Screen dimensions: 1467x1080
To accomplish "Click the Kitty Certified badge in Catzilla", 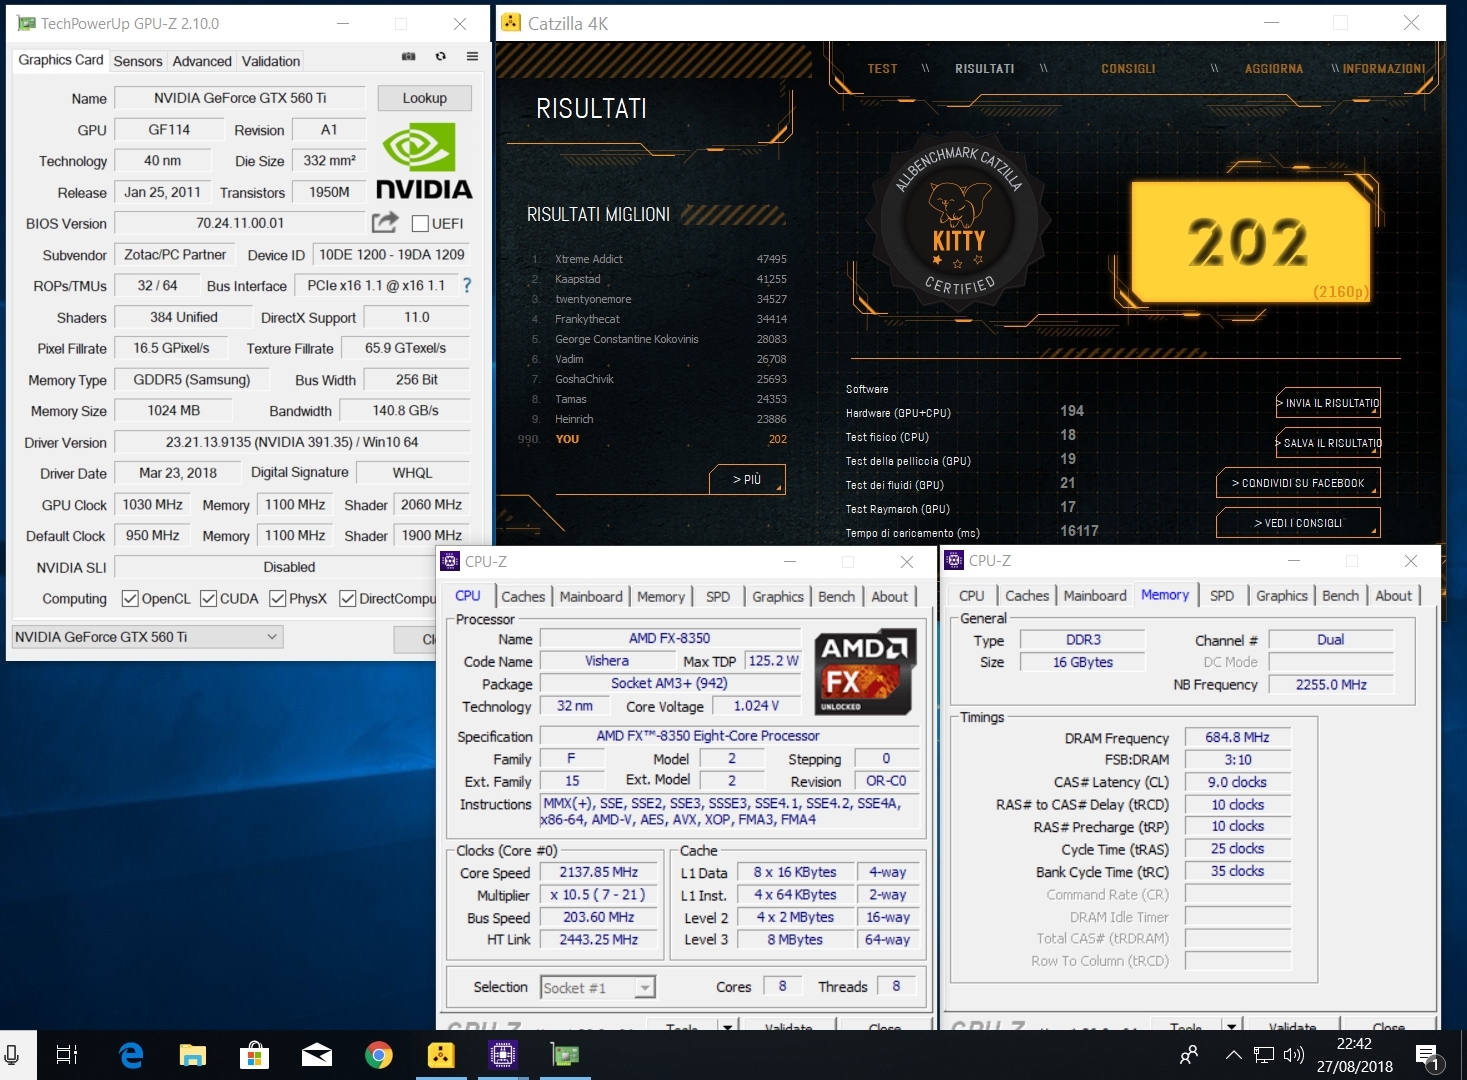I will click(958, 222).
